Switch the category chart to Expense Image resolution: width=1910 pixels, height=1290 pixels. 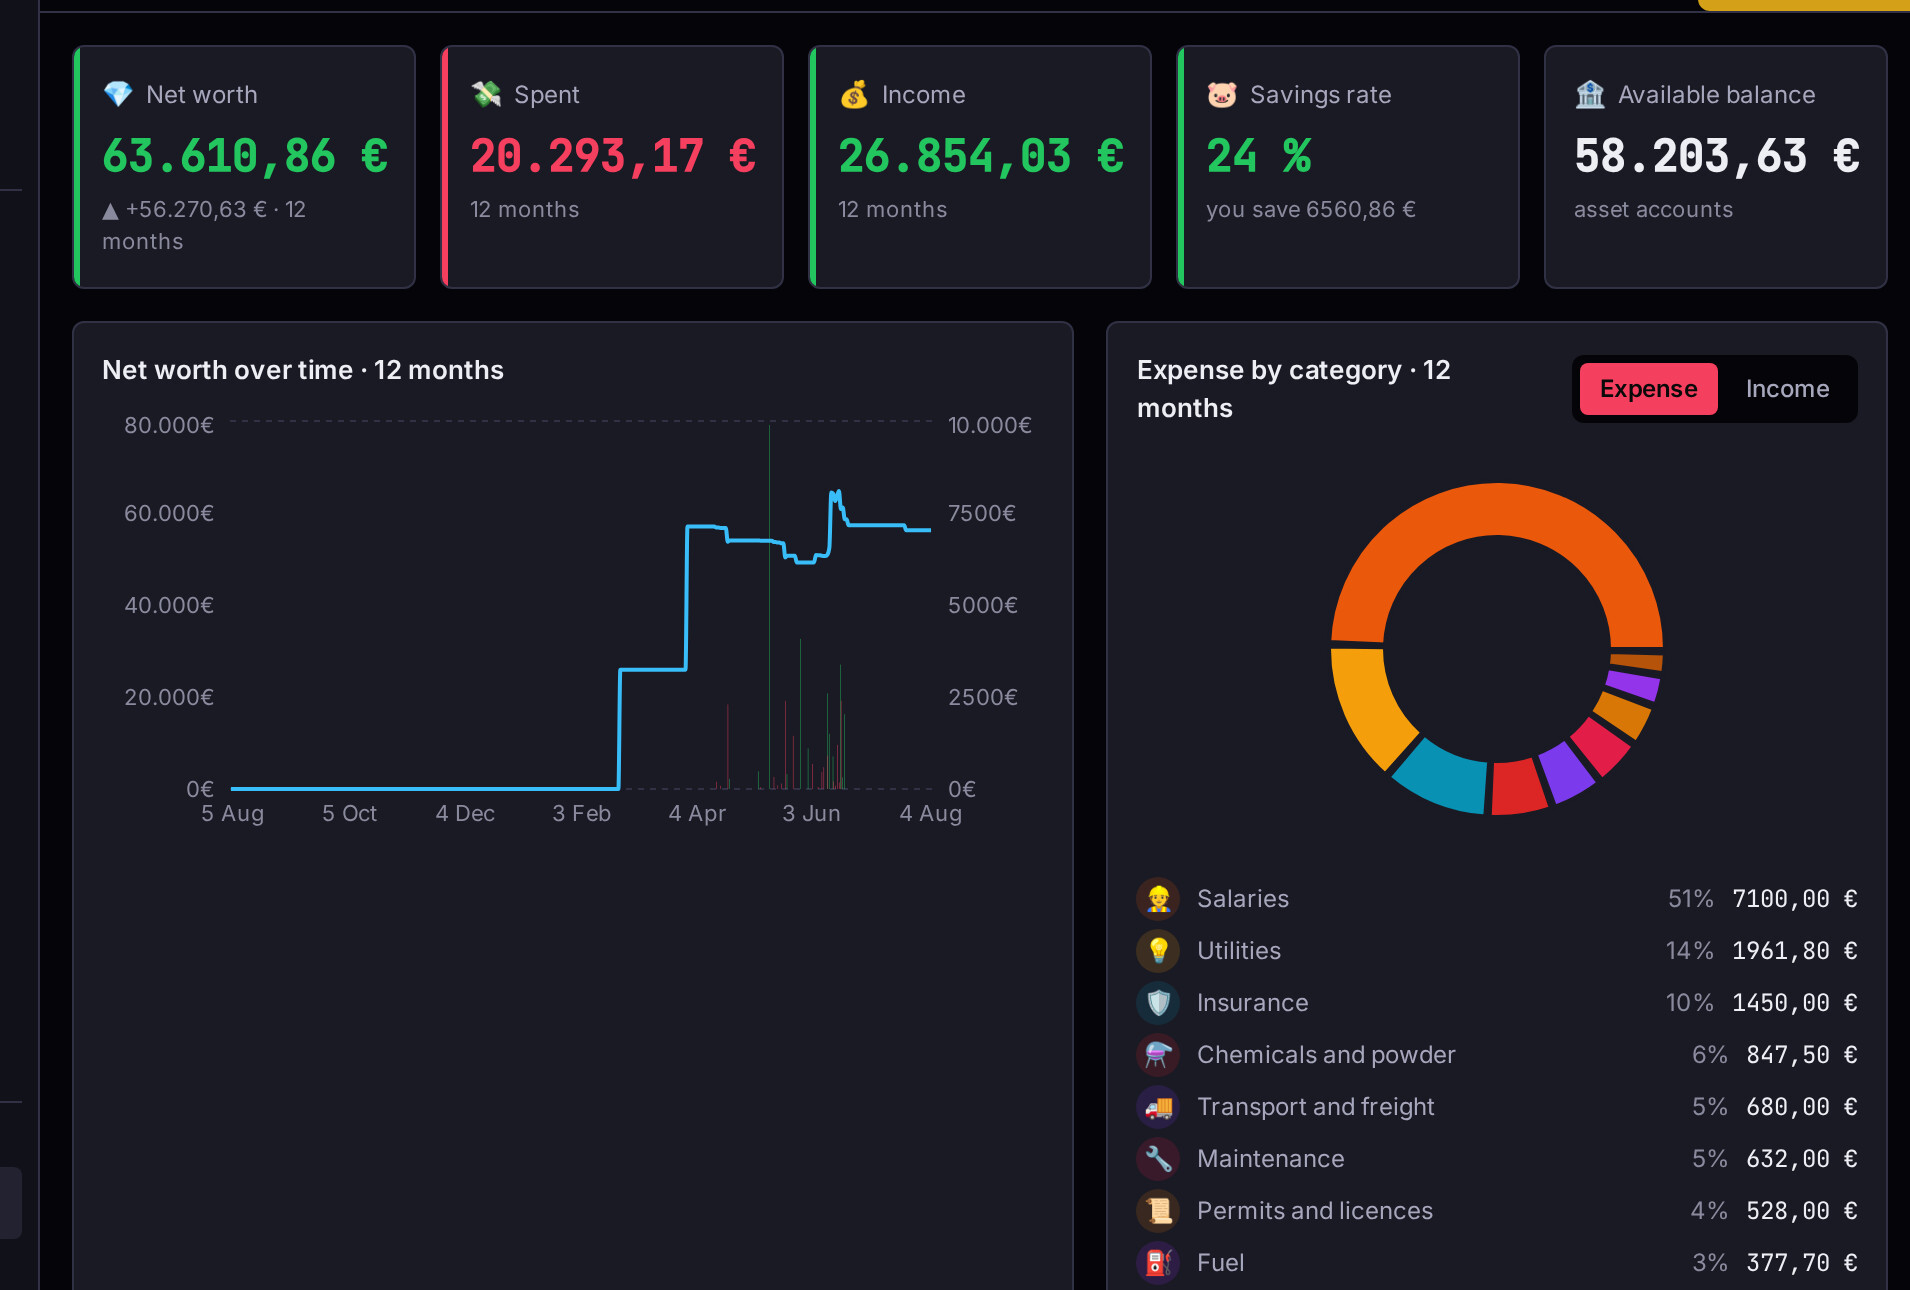tap(1648, 389)
